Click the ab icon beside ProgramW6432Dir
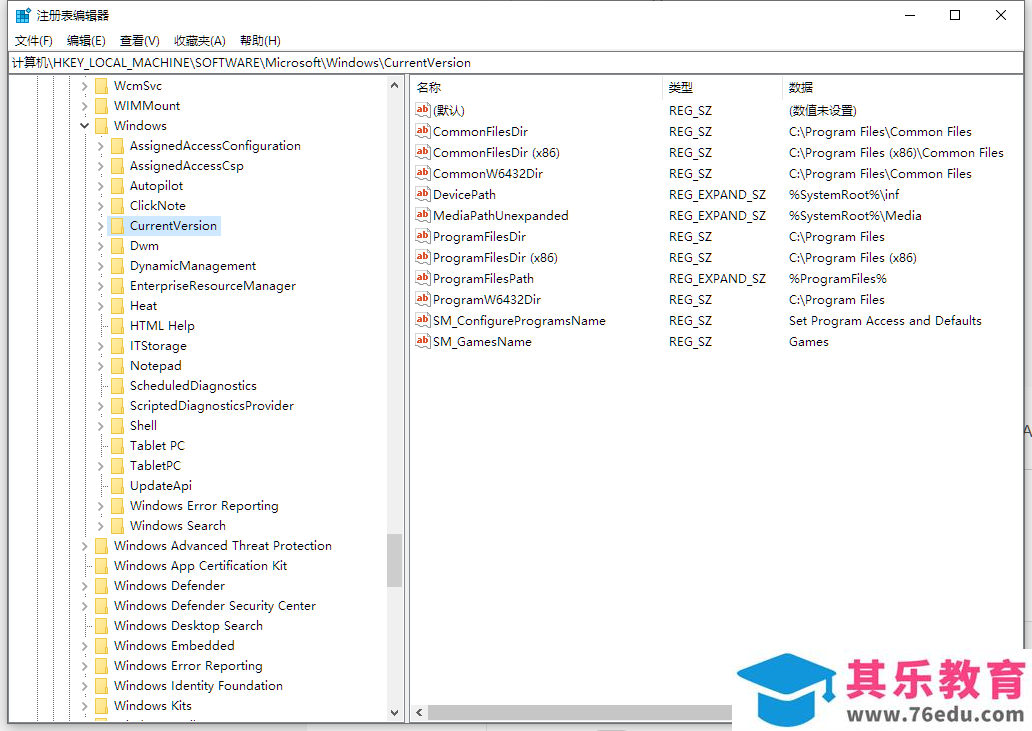The height and width of the screenshot is (731, 1032). (423, 299)
